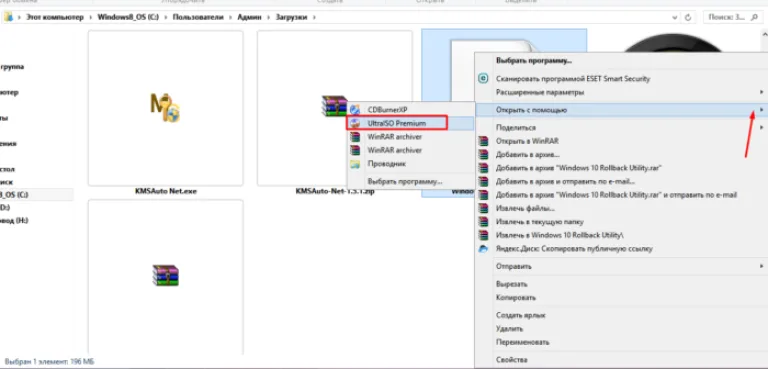This screenshot has height=369, width=768.
Task: Expand the Отправить submenu arrow
Action: 761,266
